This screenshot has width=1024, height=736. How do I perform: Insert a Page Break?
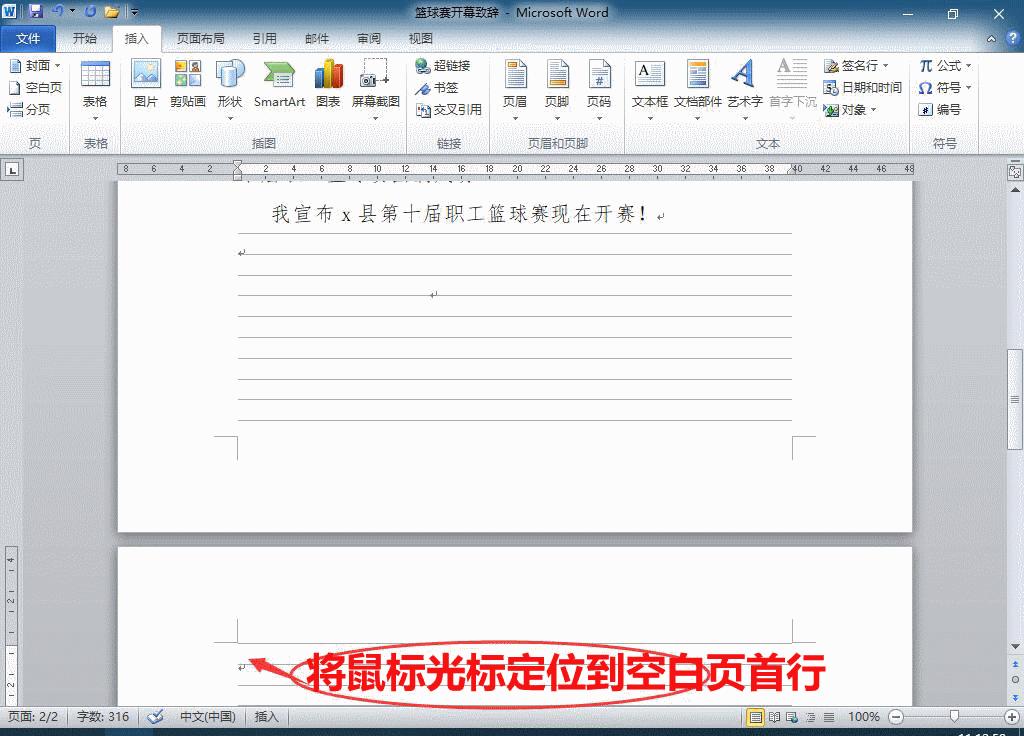pos(30,110)
